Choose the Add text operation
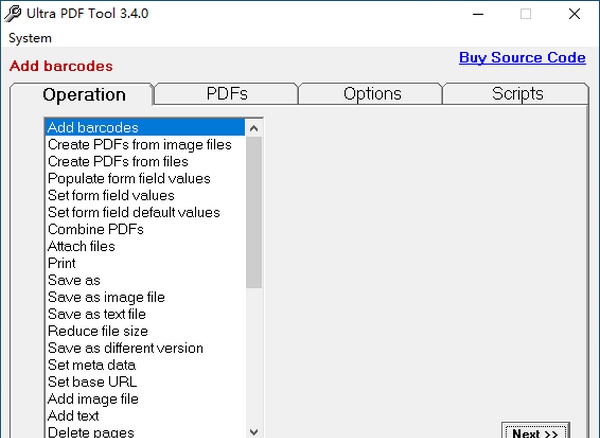Image resolution: width=600 pixels, height=438 pixels. pos(145,416)
